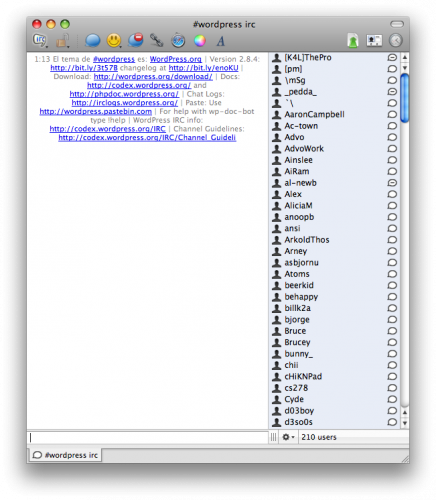The image size is (436, 500).
Task: Select user cHiKNPad in the list
Action: tap(335, 377)
